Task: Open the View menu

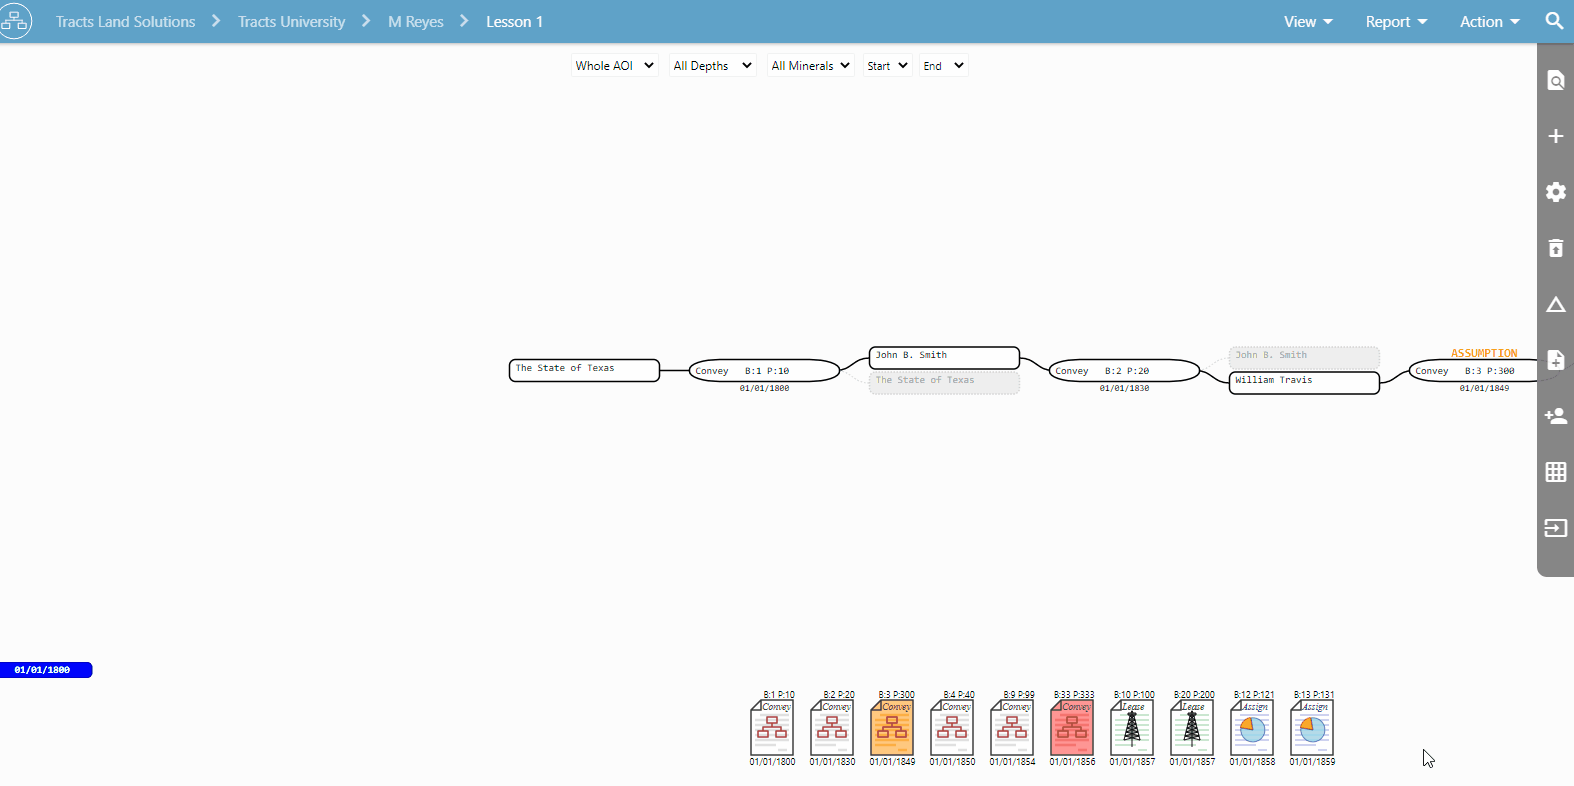Action: tap(1308, 22)
